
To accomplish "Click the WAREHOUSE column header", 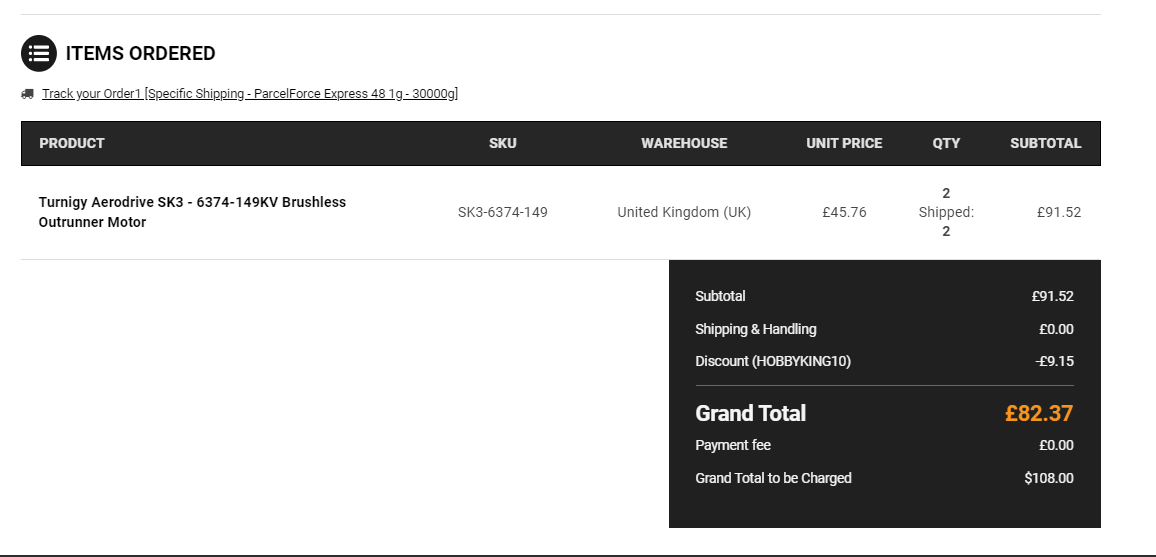I will click(684, 143).
